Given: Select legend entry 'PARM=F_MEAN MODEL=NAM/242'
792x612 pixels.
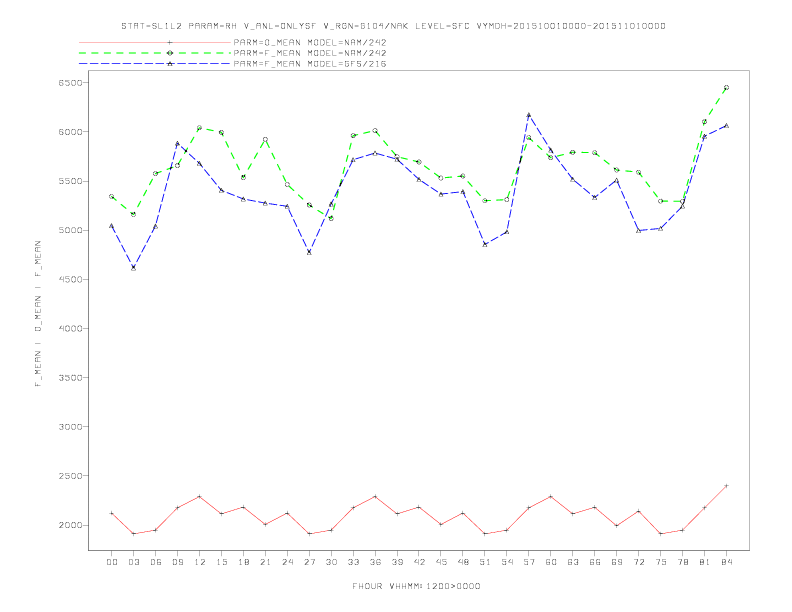Looking at the screenshot, I should pos(310,53).
